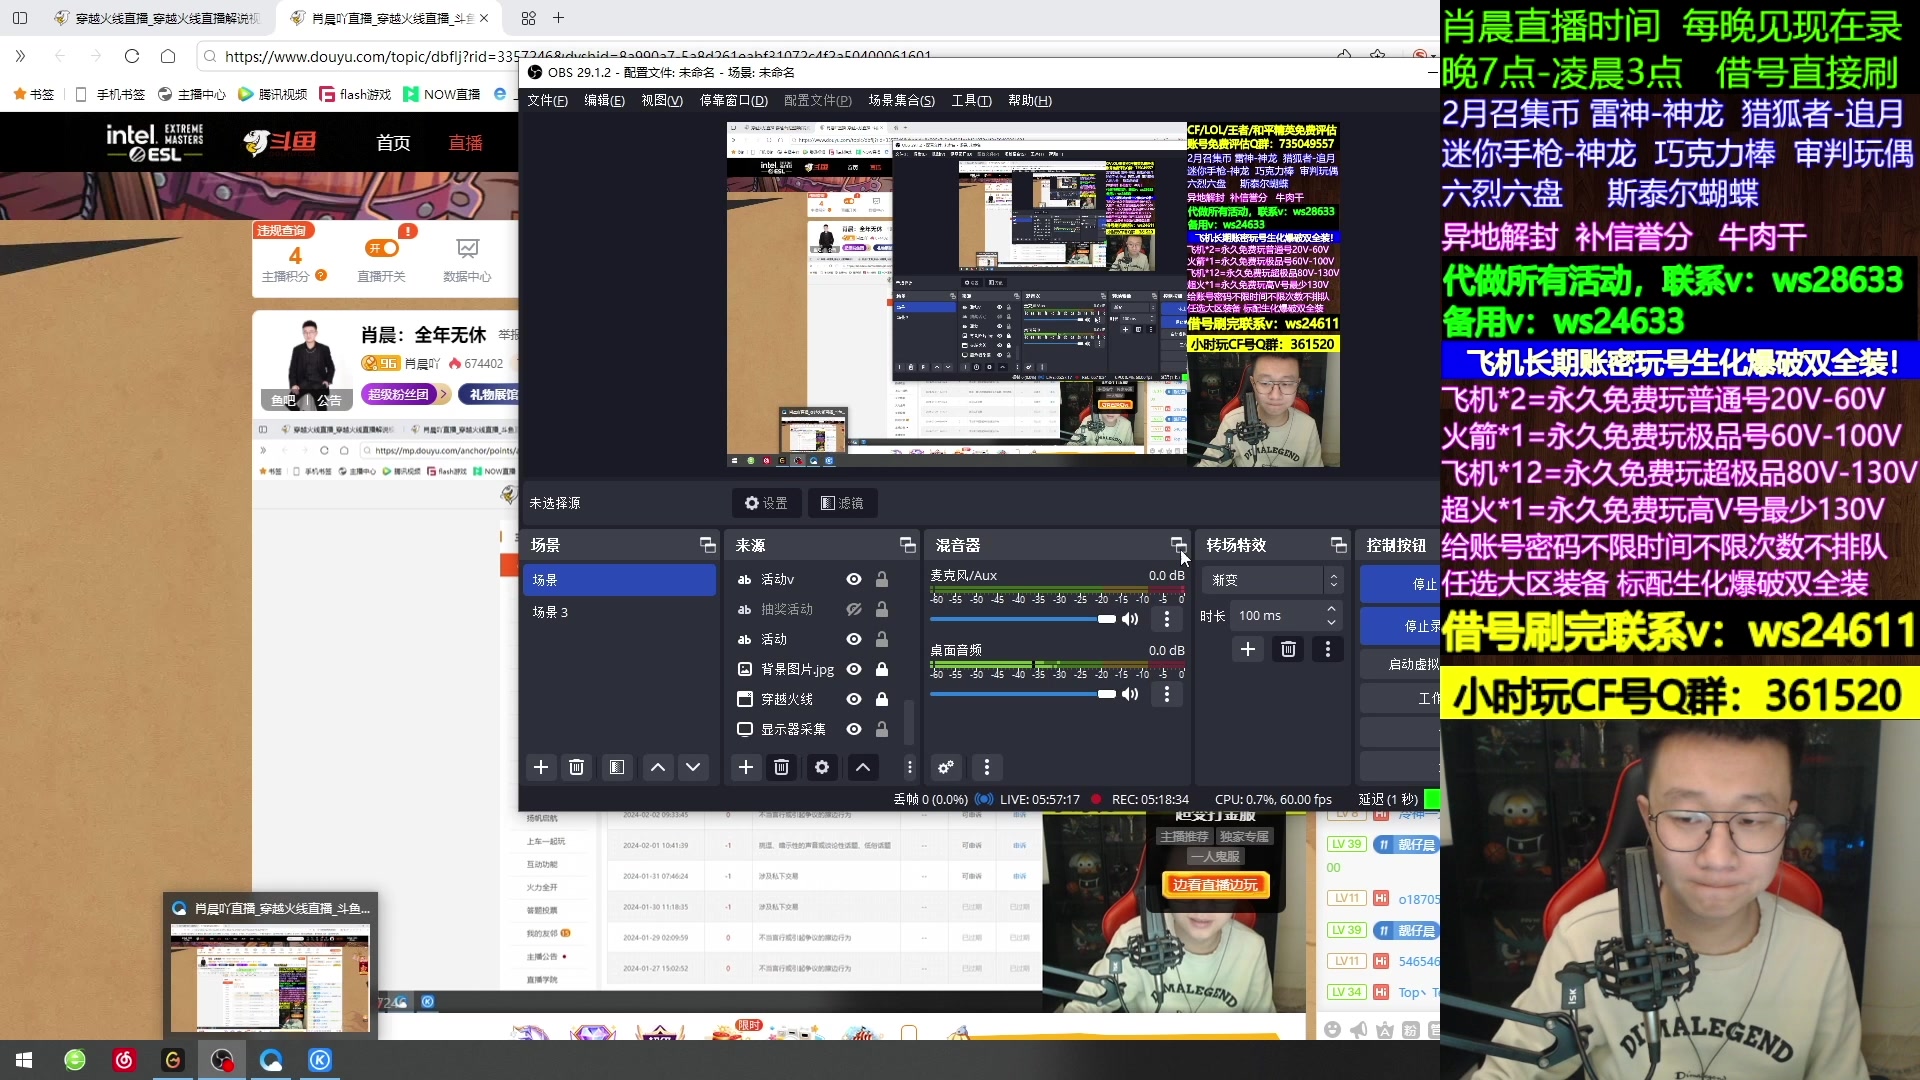Open browser sidebar toggle icon

[20, 18]
